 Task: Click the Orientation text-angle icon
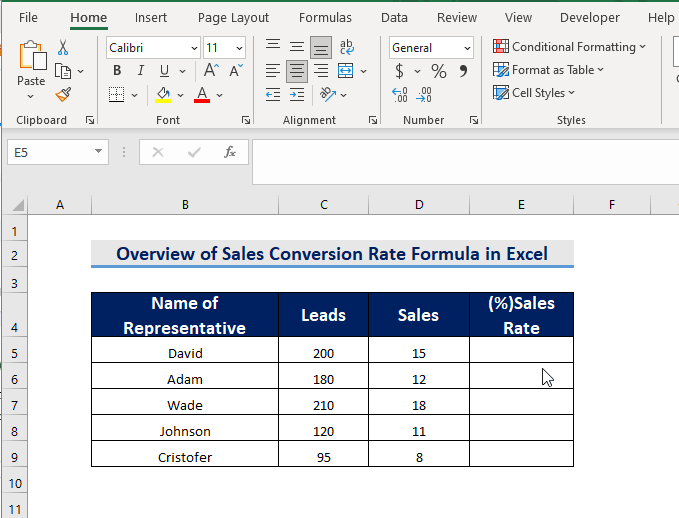(x=328, y=94)
